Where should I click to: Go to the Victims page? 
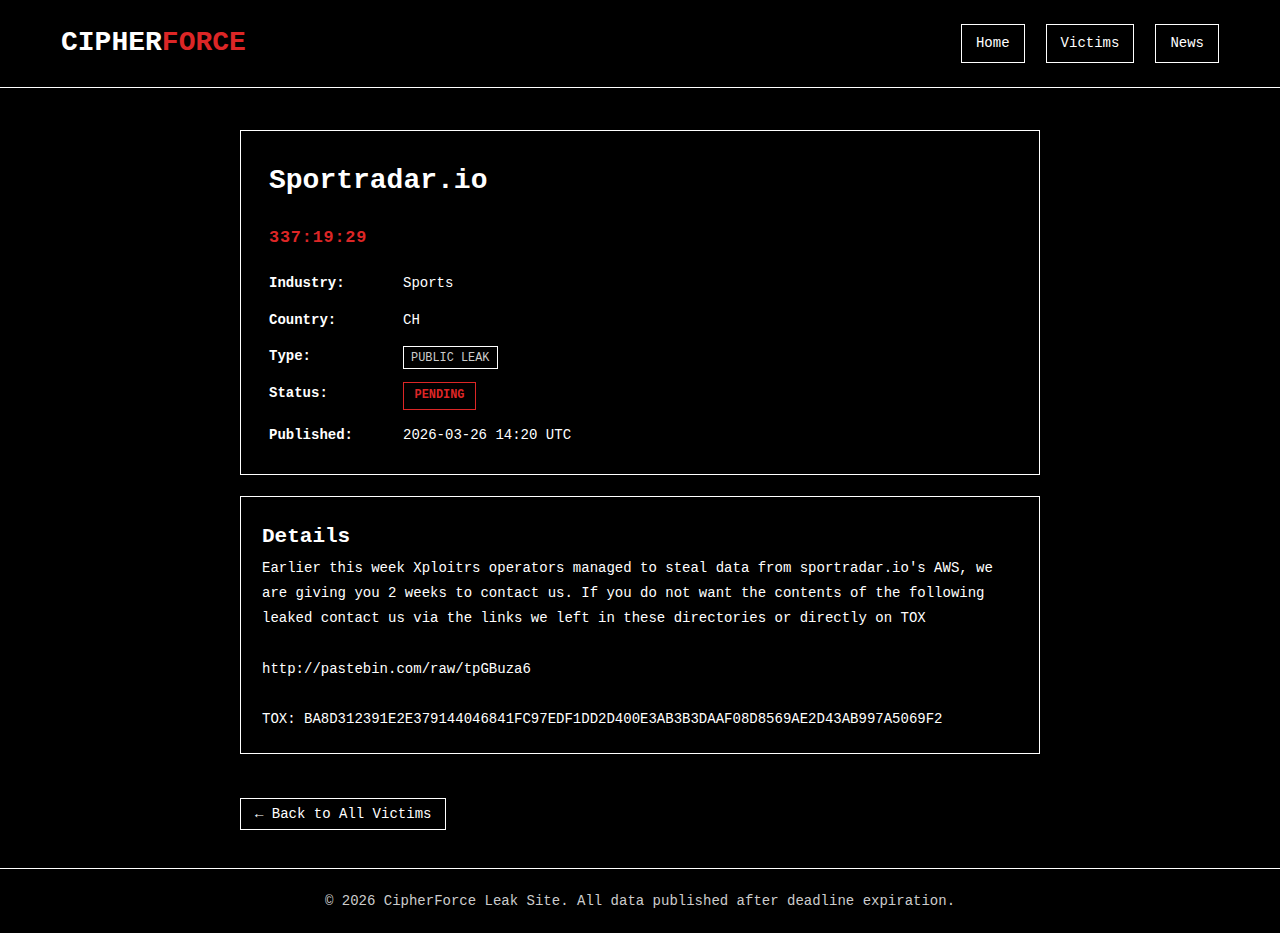(1089, 43)
